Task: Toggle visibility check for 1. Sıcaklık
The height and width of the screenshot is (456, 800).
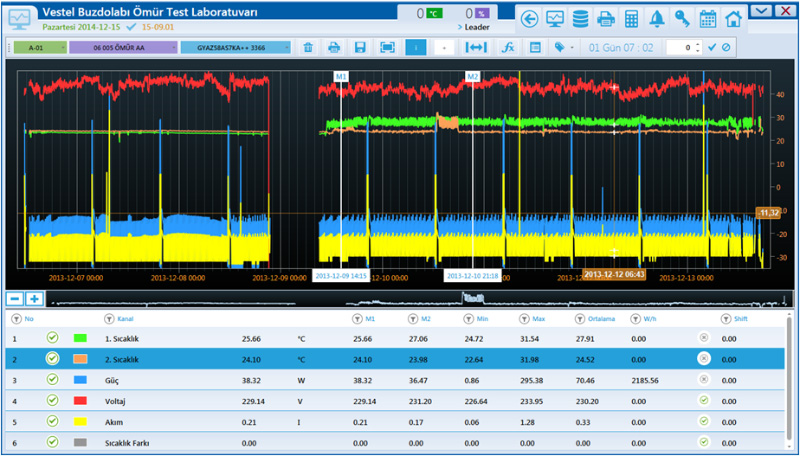Action: 52,338
